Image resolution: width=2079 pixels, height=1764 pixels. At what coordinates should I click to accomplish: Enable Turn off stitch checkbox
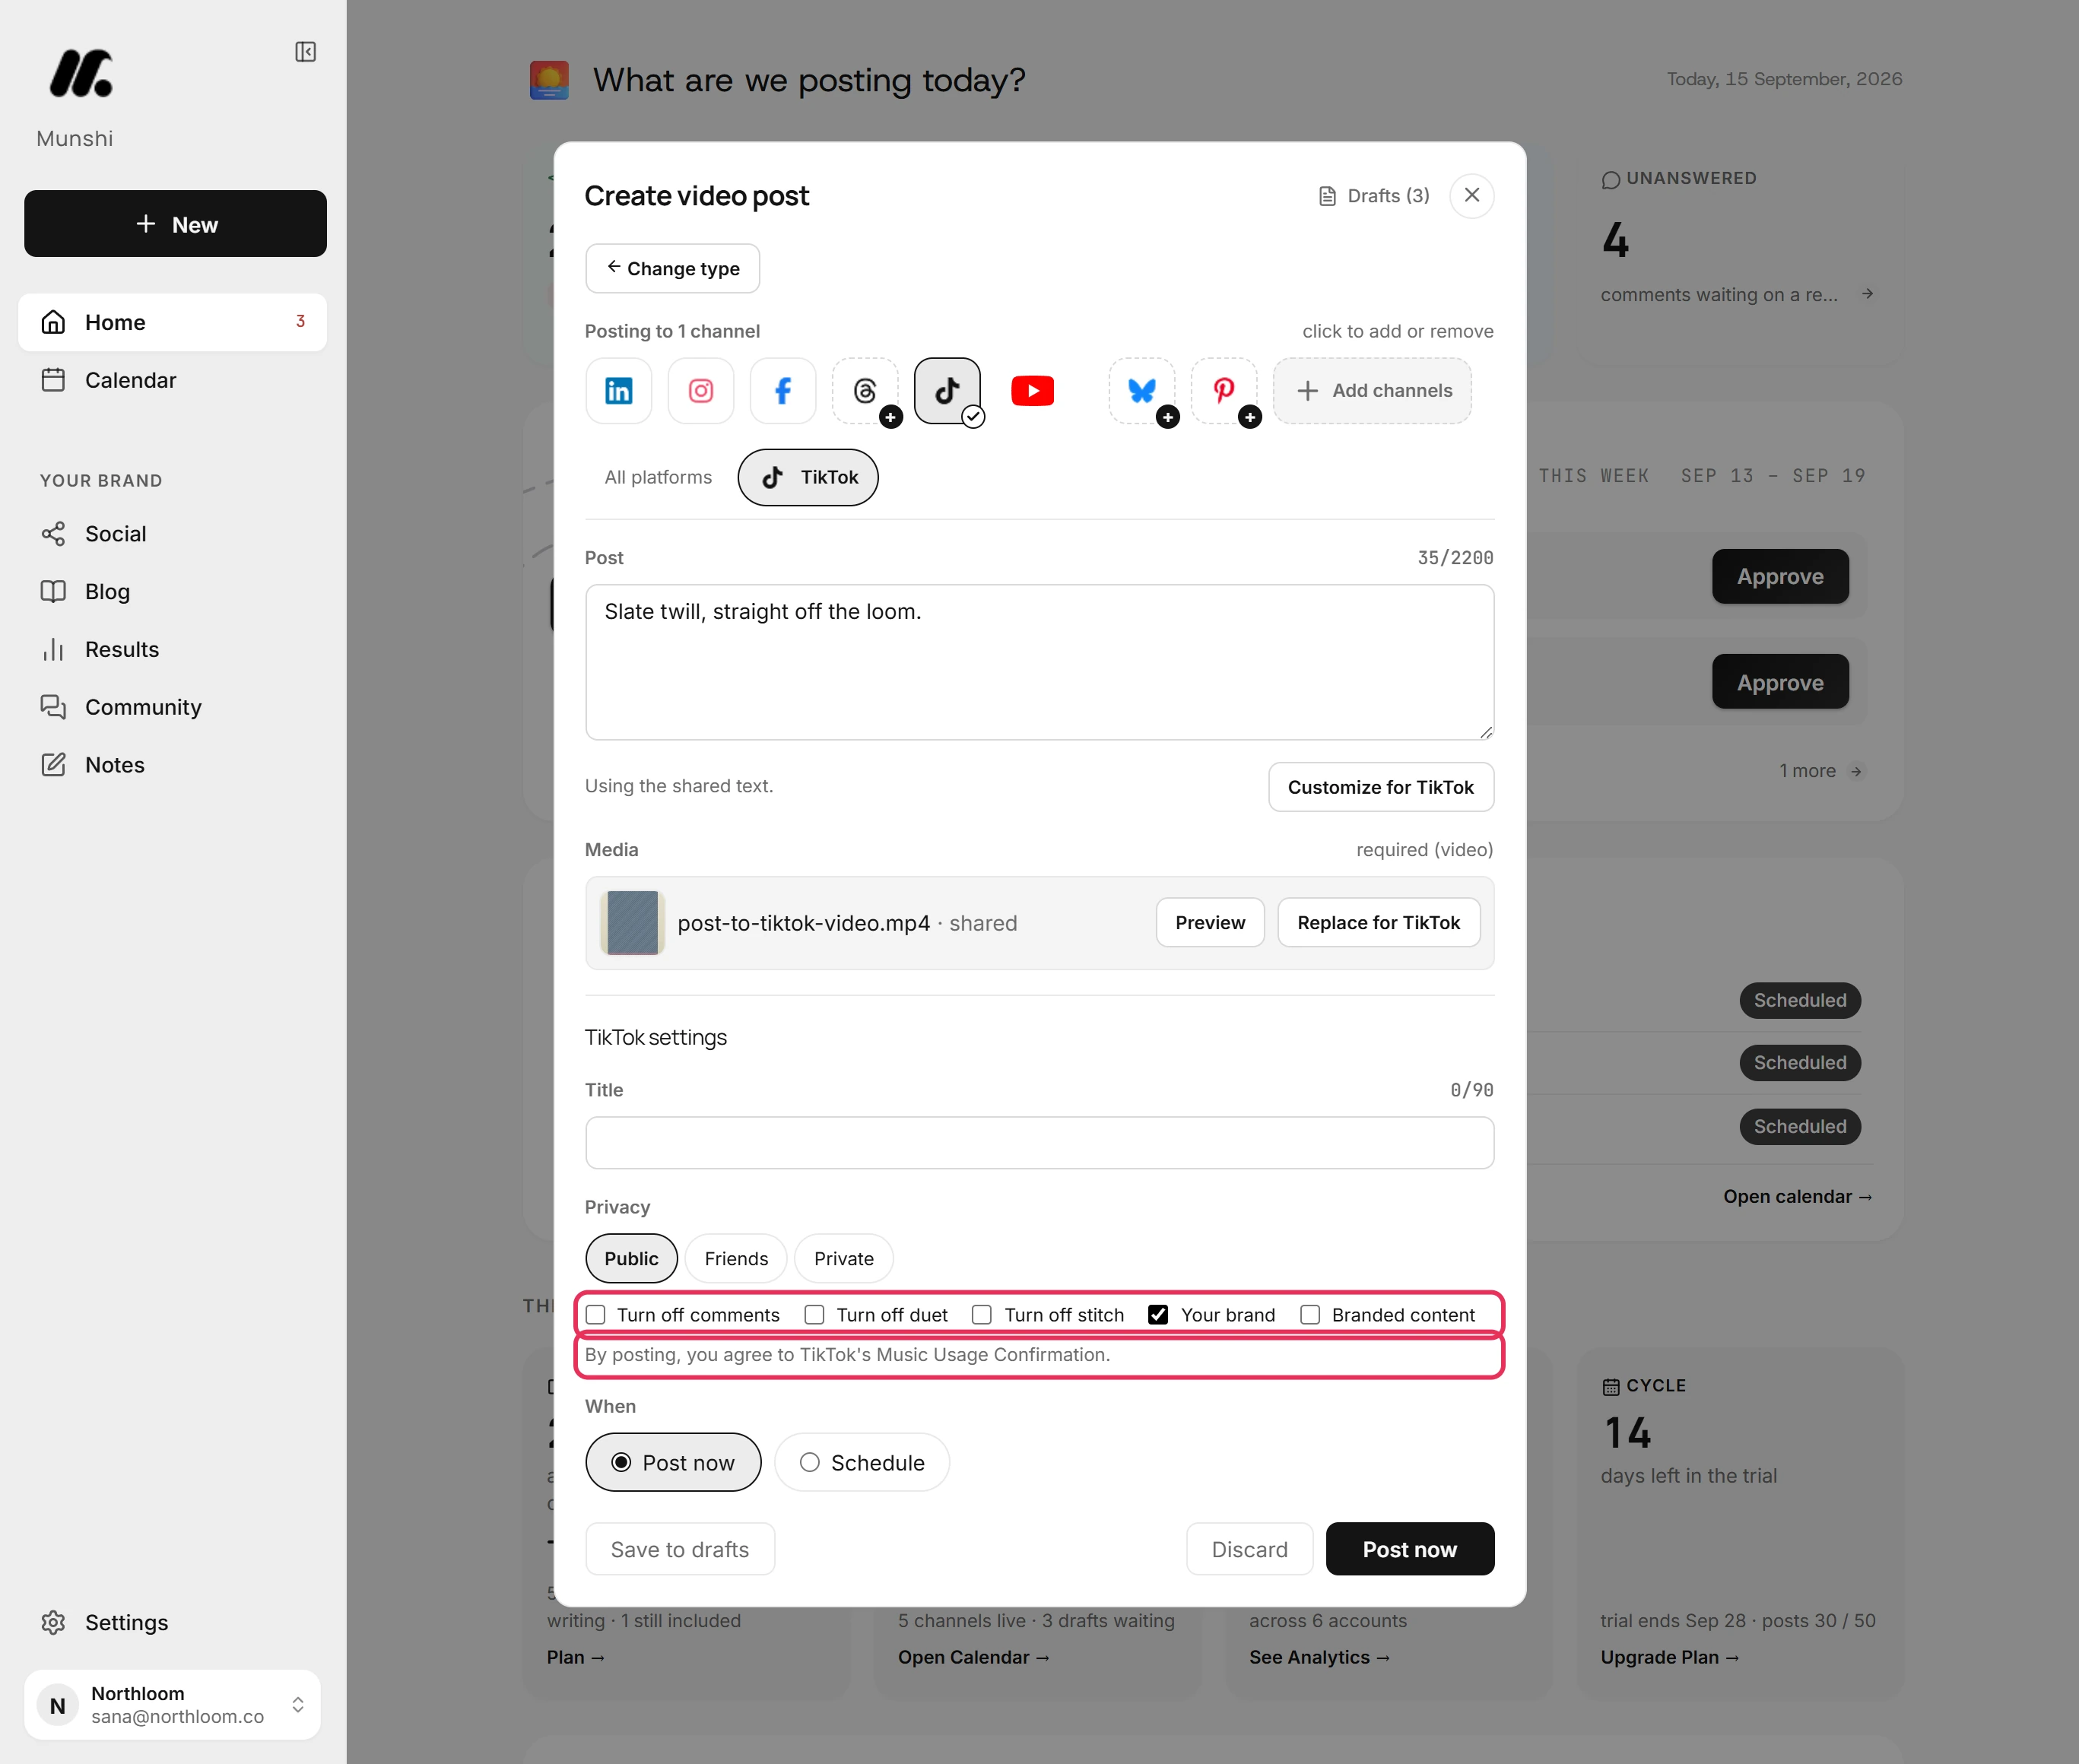point(983,1315)
